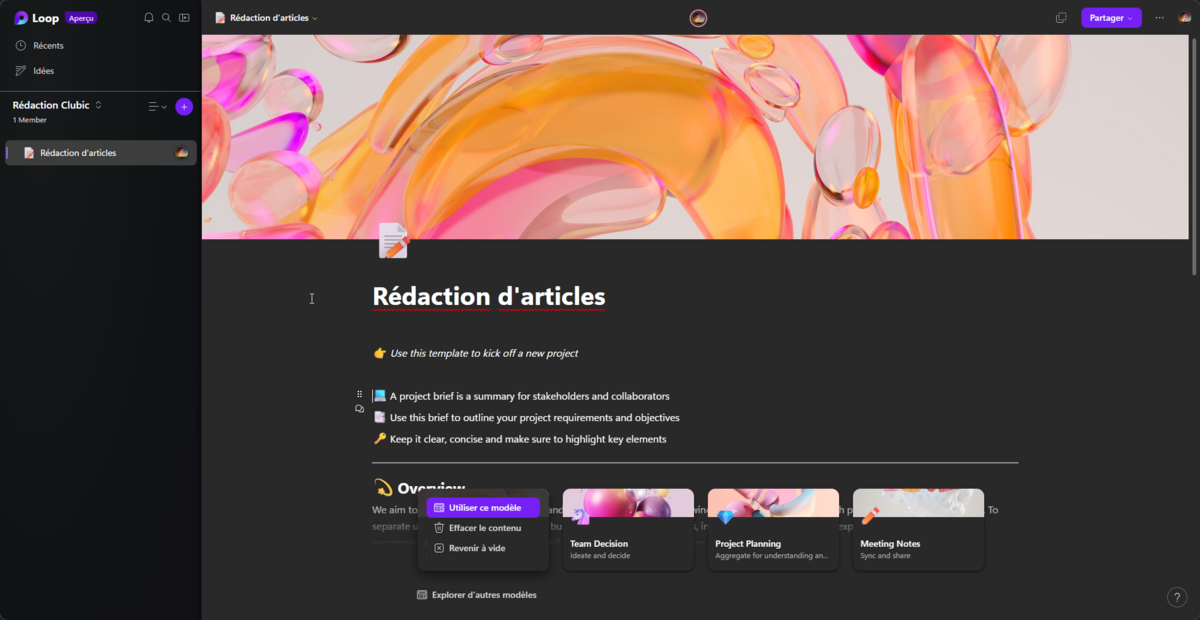
Task: Click the line 'Use this brief to outline your project requirements'
Action: [x=535, y=418]
